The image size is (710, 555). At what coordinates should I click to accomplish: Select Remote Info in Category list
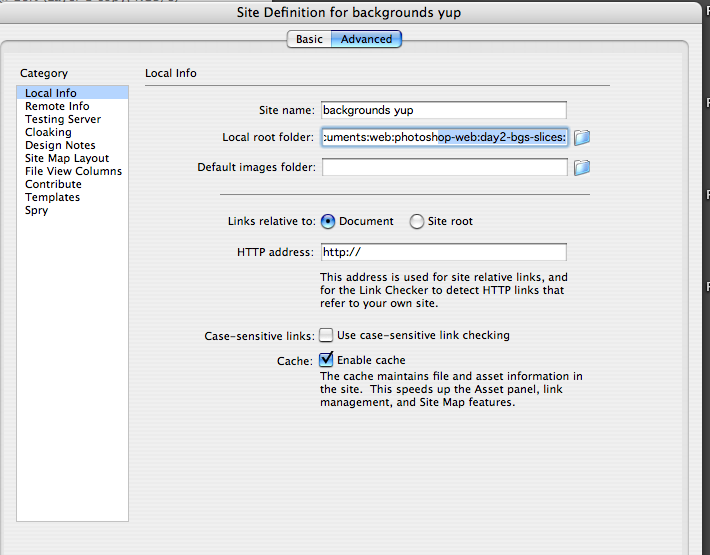point(57,106)
